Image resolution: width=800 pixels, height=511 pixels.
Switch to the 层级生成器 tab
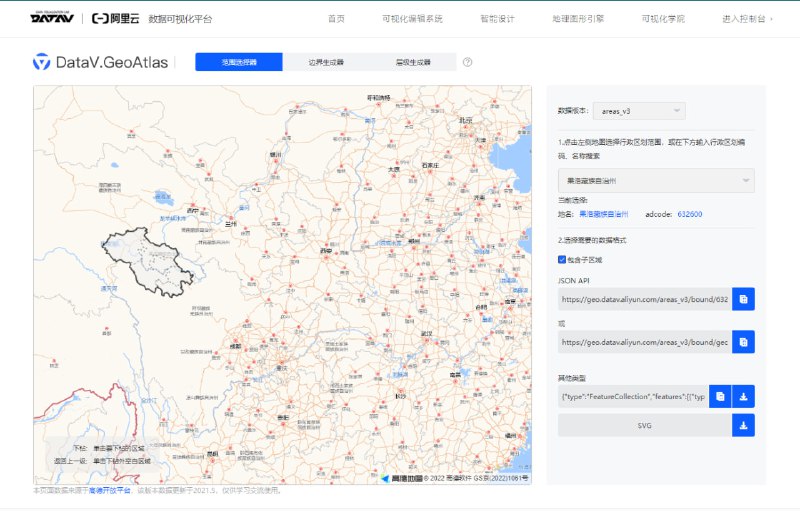(413, 62)
